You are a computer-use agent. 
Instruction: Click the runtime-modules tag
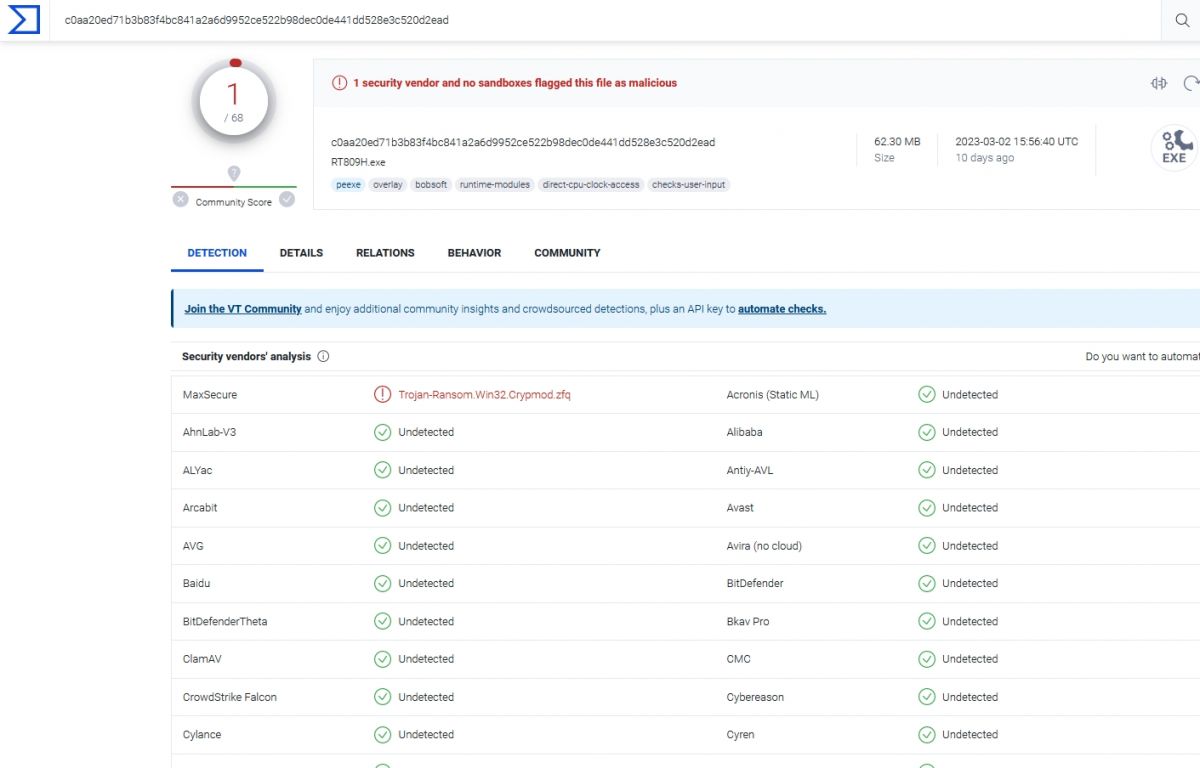495,184
